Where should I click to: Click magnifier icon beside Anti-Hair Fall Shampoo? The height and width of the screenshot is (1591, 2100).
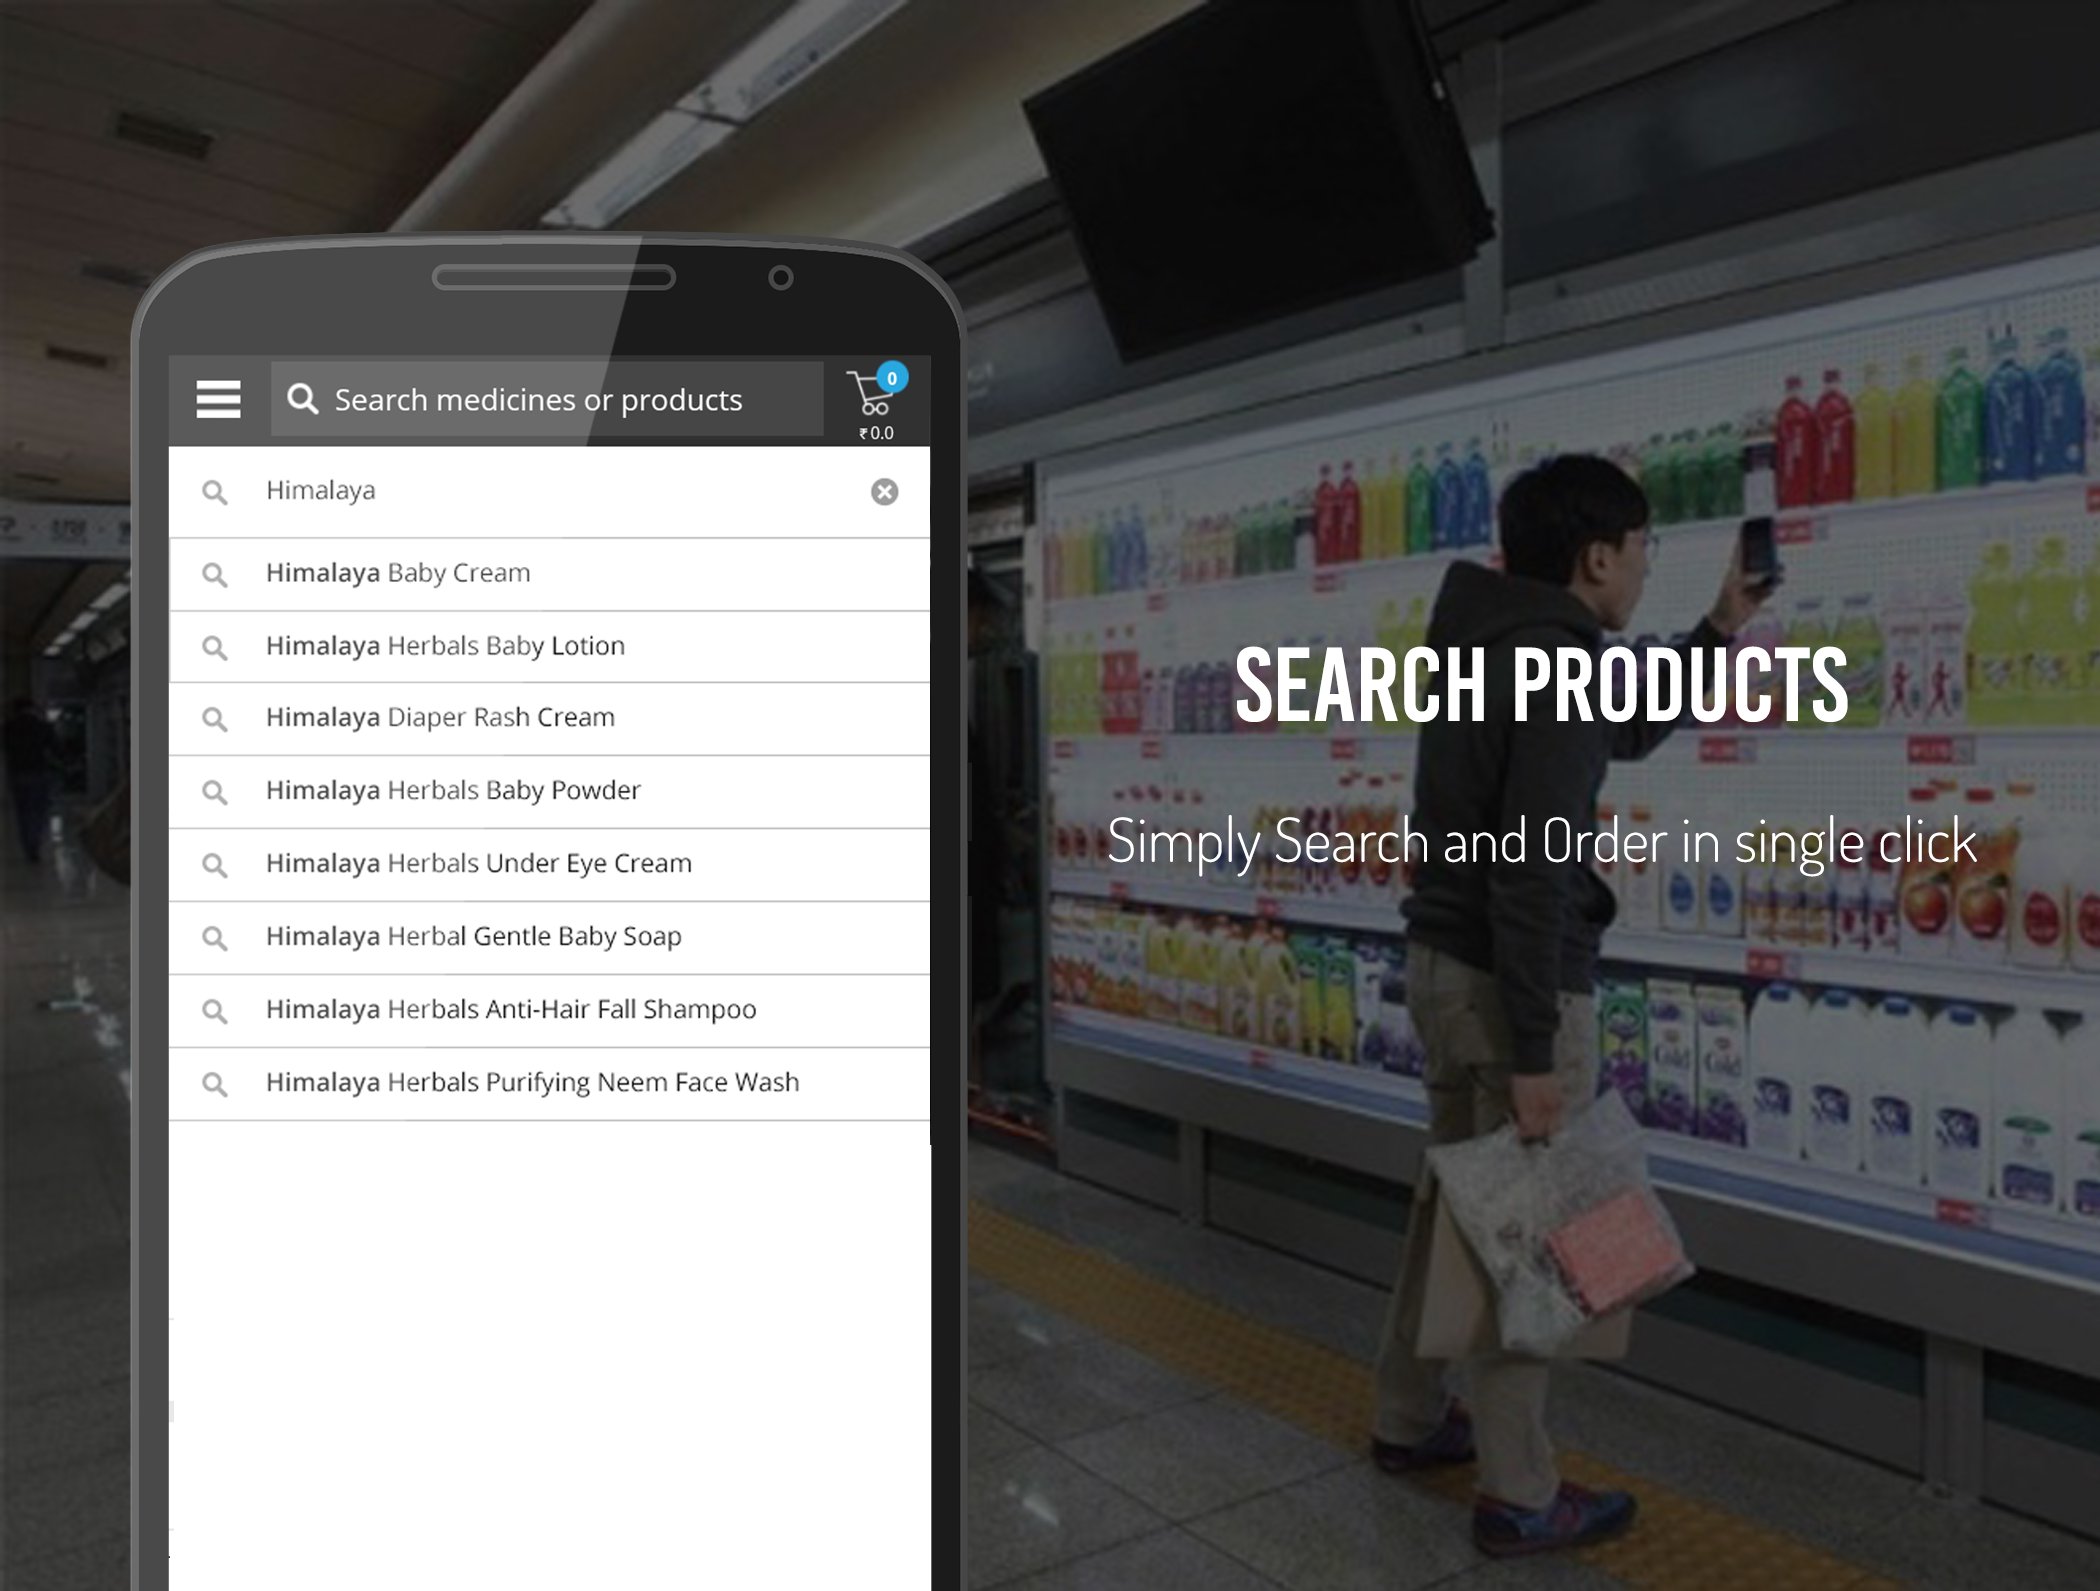(x=214, y=1011)
